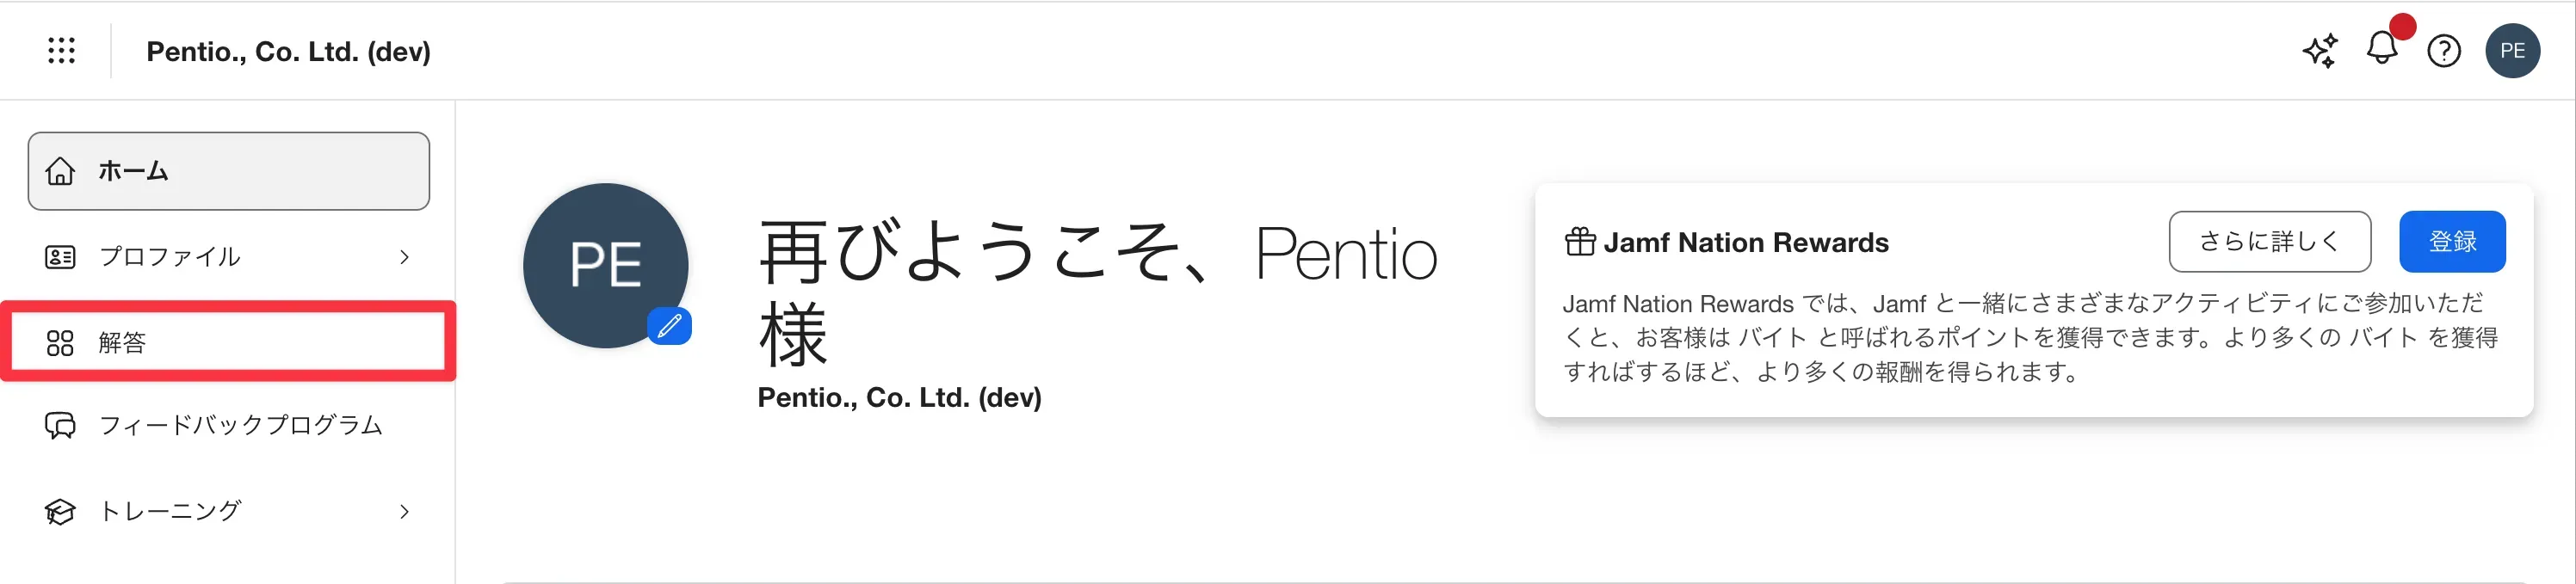Open the app launcher grid icon
Screen dimensions: 2576x584
coord(61,51)
